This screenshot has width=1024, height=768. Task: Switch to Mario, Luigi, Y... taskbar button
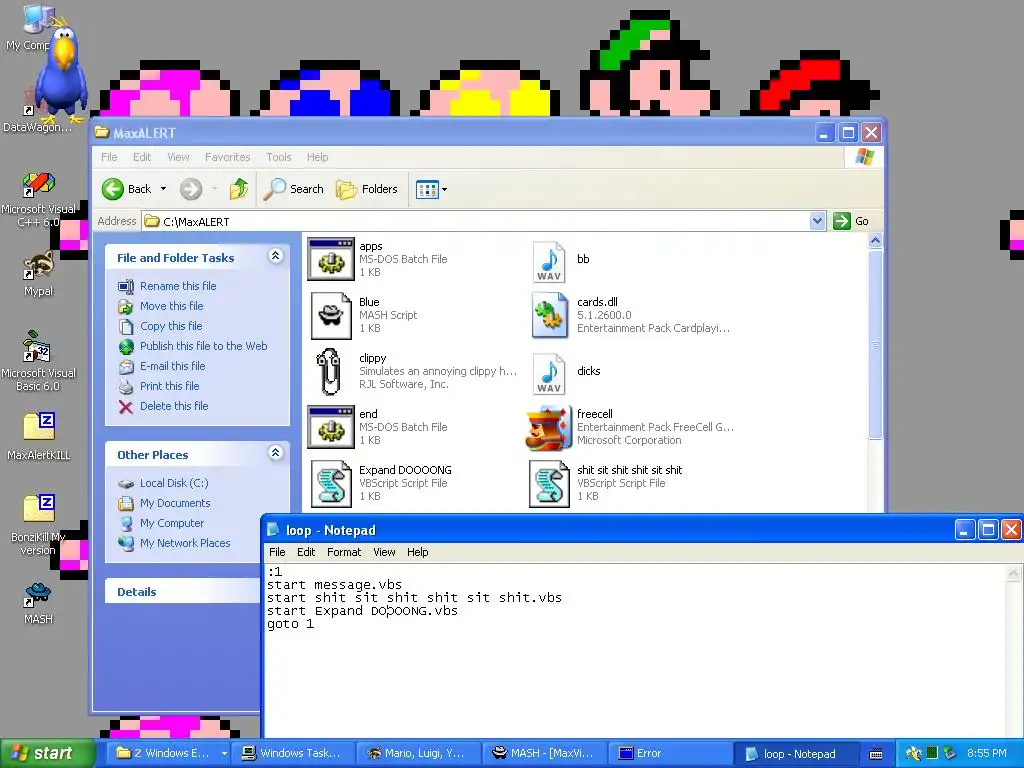tap(418, 754)
